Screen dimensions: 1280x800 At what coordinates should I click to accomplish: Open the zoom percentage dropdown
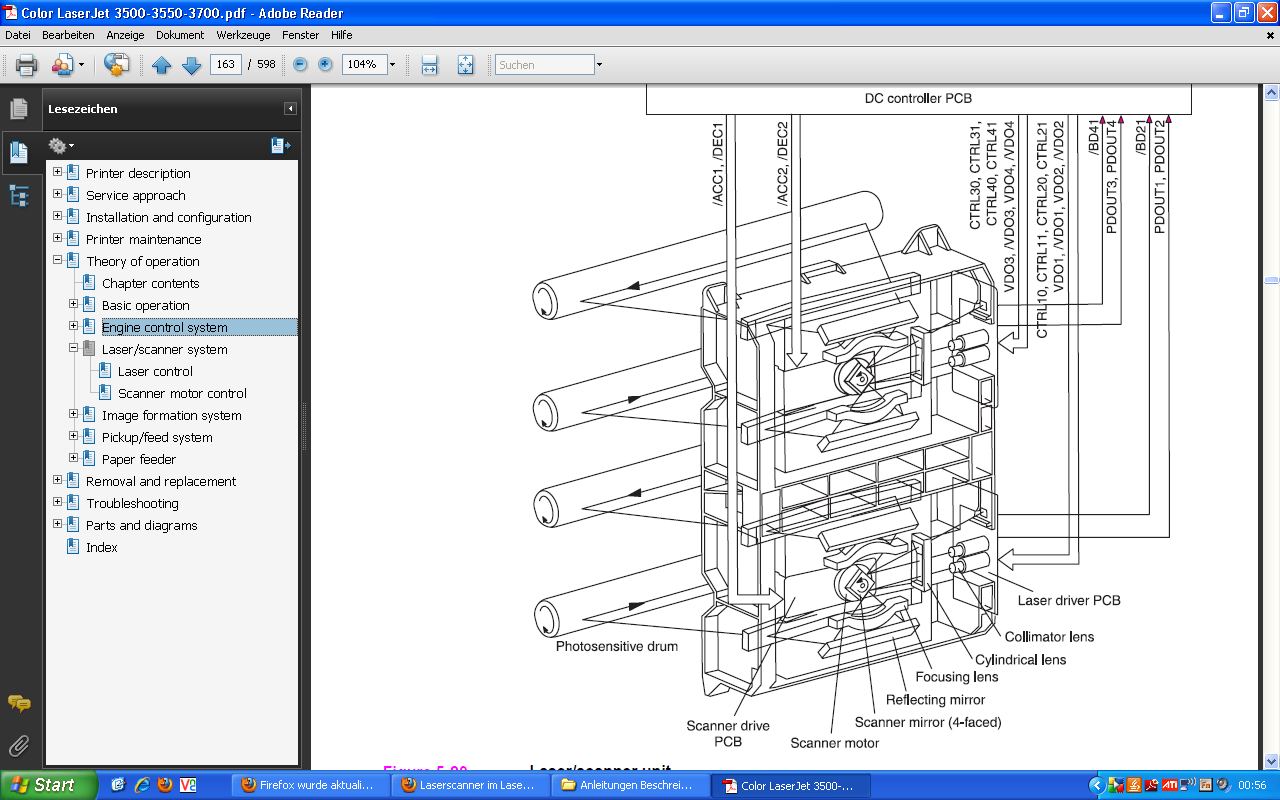click(x=392, y=65)
